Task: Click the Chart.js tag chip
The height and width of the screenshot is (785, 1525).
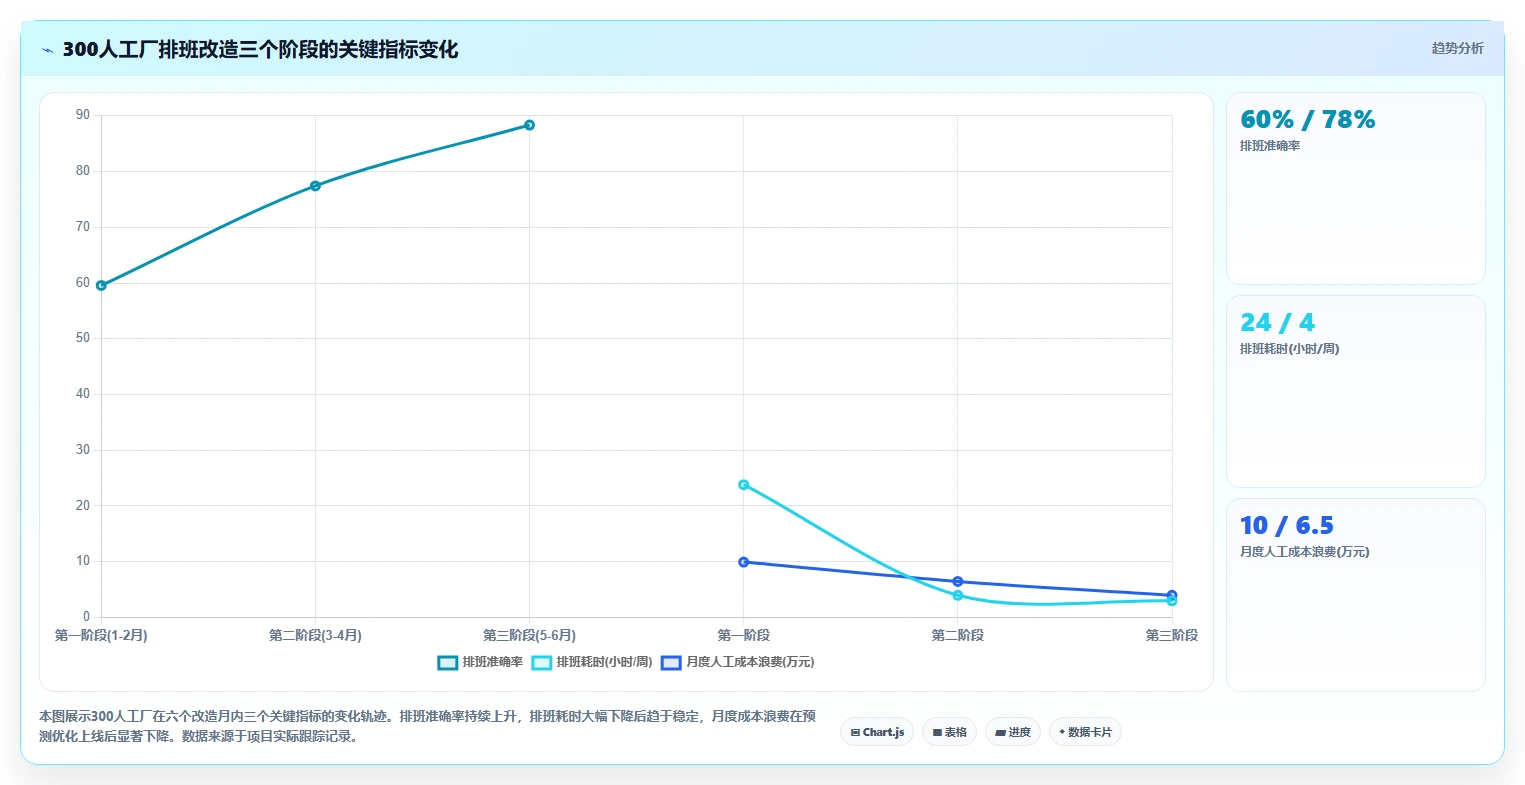Action: (x=877, y=732)
